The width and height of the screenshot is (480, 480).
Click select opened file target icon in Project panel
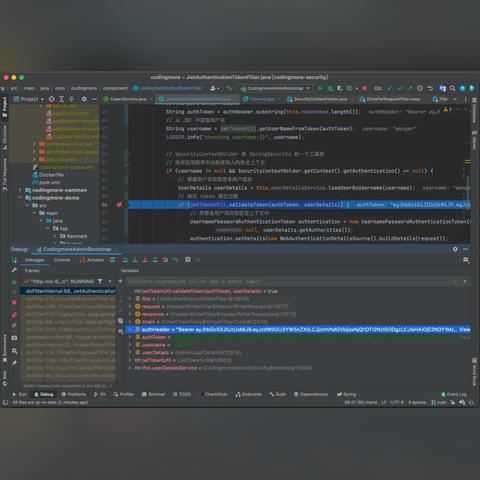pos(51,99)
